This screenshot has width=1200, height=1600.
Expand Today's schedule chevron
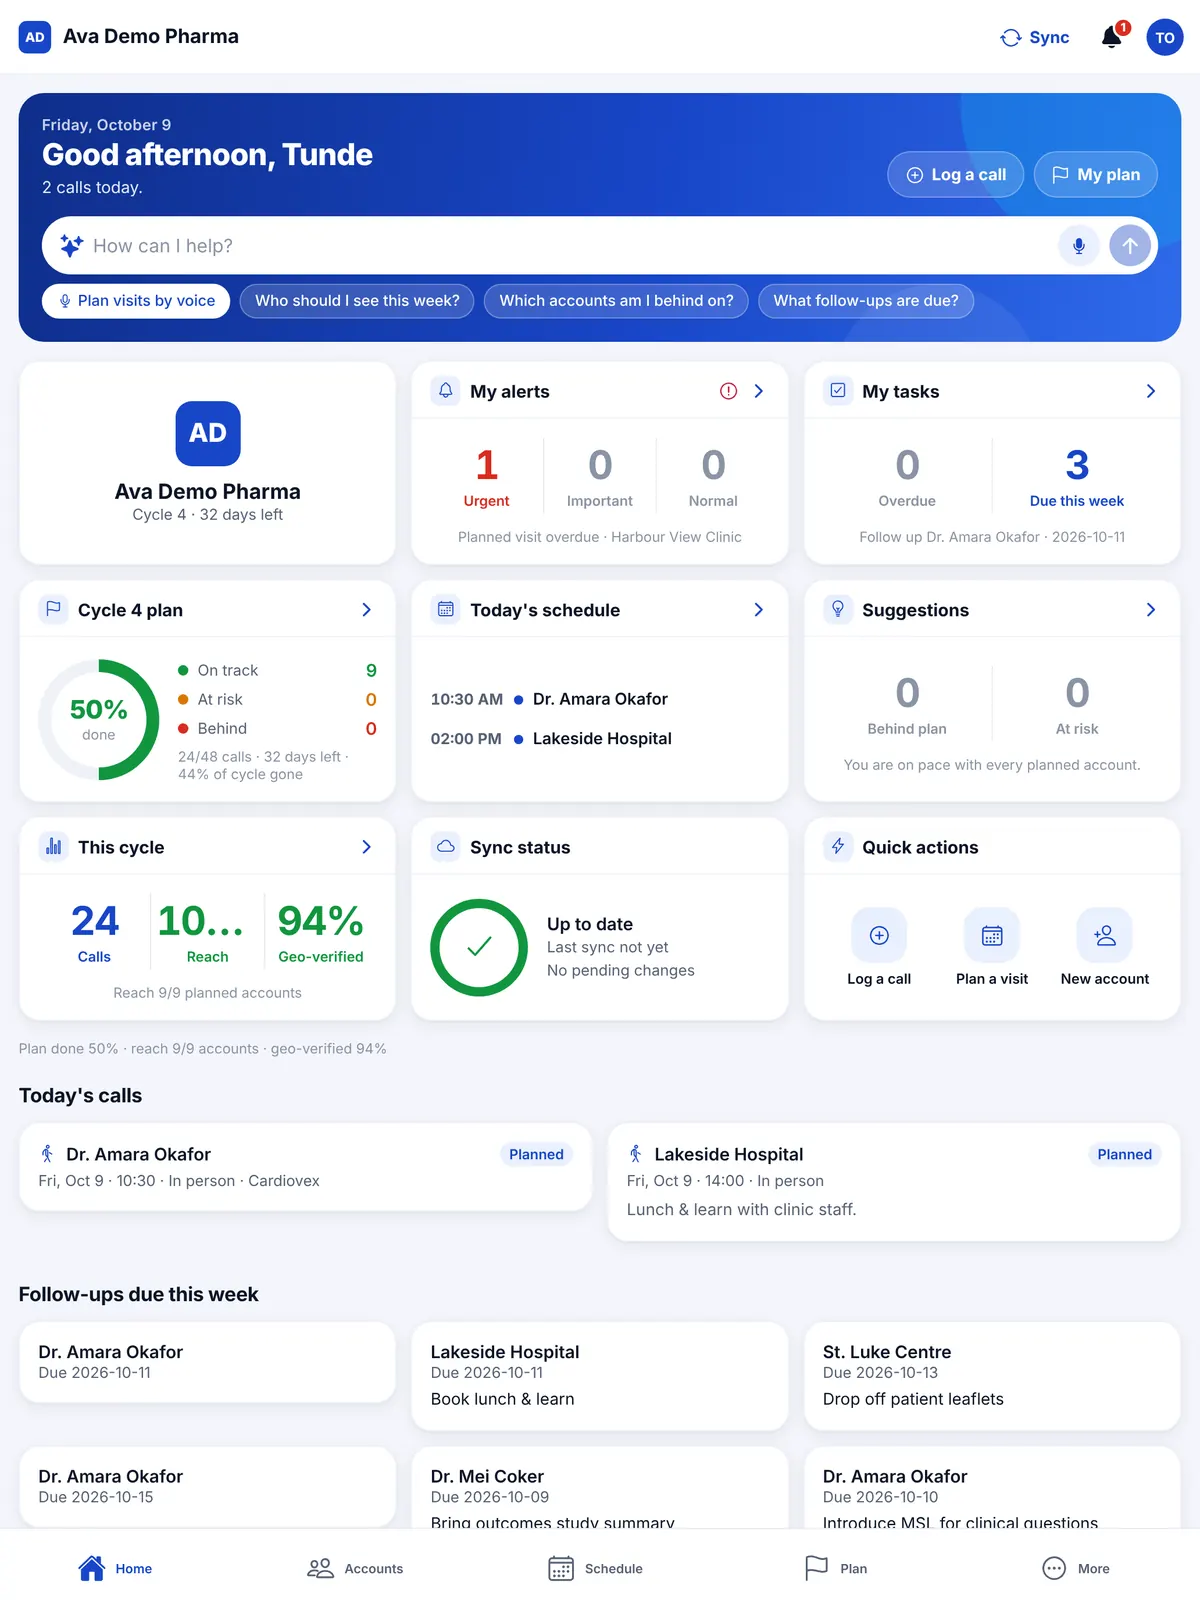759,610
